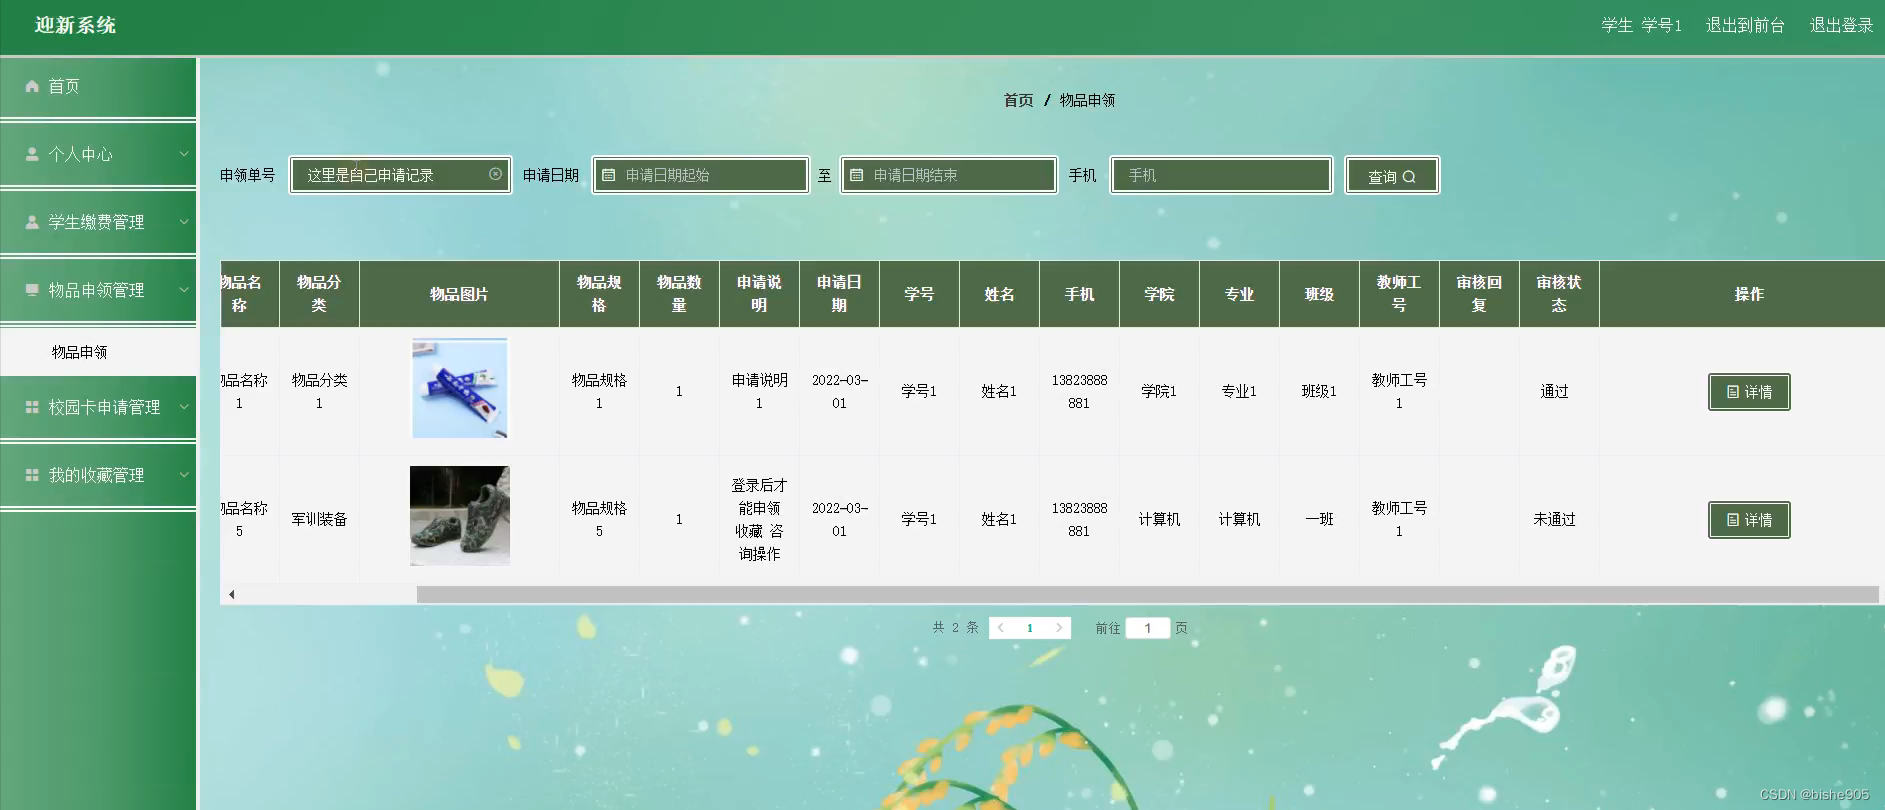Click the 查询 search button
This screenshot has width=1885, height=810.
(1392, 176)
